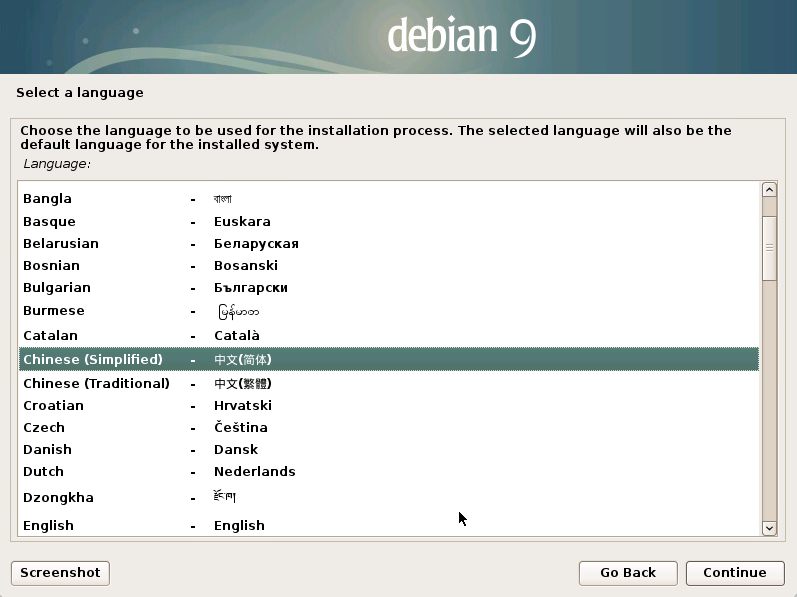Image resolution: width=797 pixels, height=597 pixels.
Task: Select Basque language row
Action: [x=389, y=222]
